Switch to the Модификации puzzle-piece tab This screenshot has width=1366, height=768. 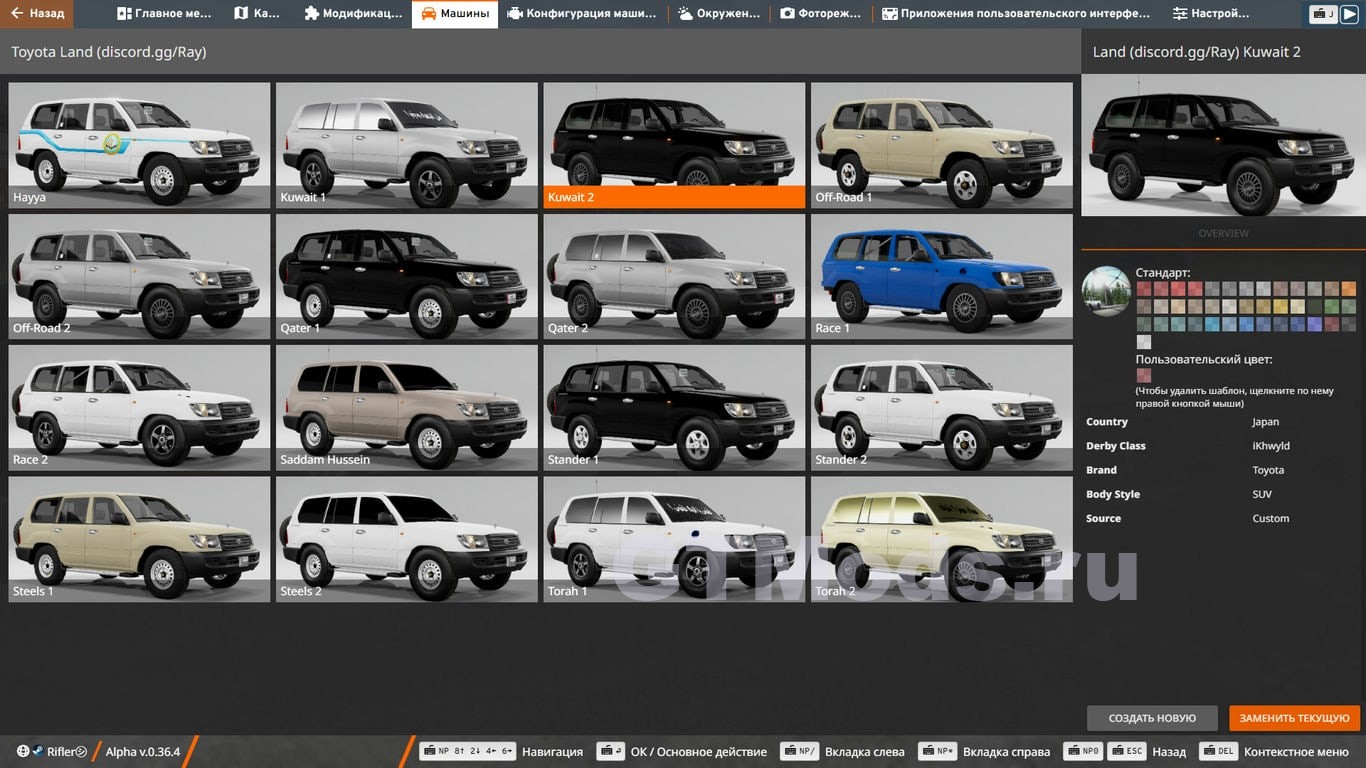[x=352, y=14]
